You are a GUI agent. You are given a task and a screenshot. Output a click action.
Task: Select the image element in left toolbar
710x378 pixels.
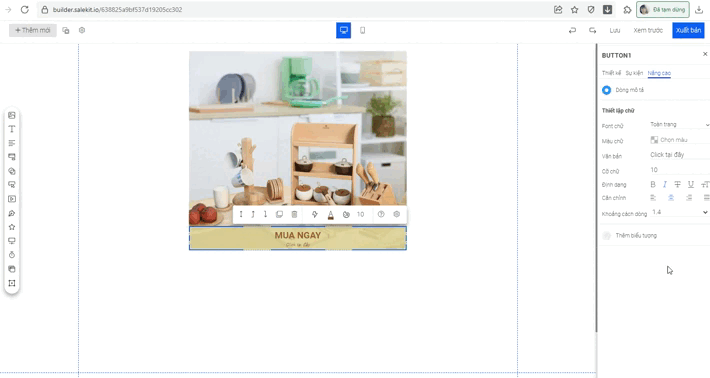(12, 115)
